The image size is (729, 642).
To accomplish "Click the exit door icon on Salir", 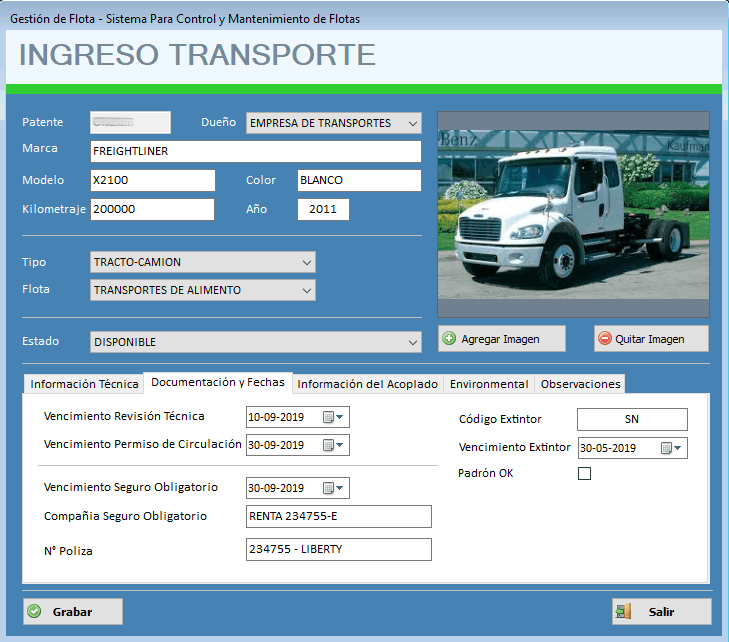I will [x=623, y=611].
